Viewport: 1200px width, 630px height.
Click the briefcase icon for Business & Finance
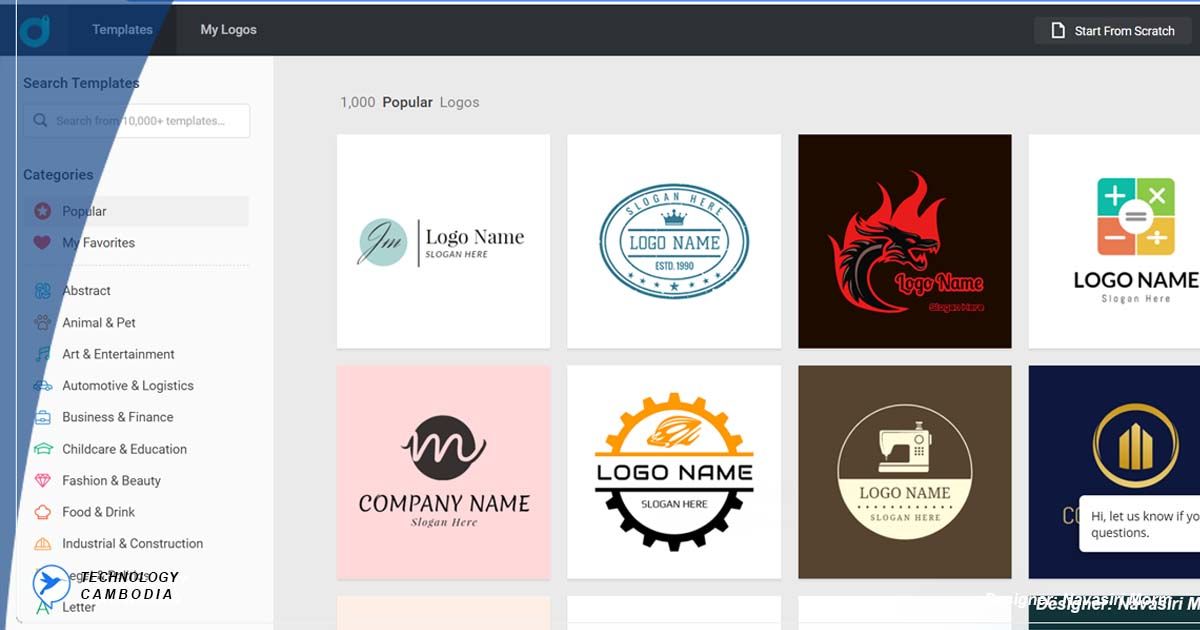(42, 417)
